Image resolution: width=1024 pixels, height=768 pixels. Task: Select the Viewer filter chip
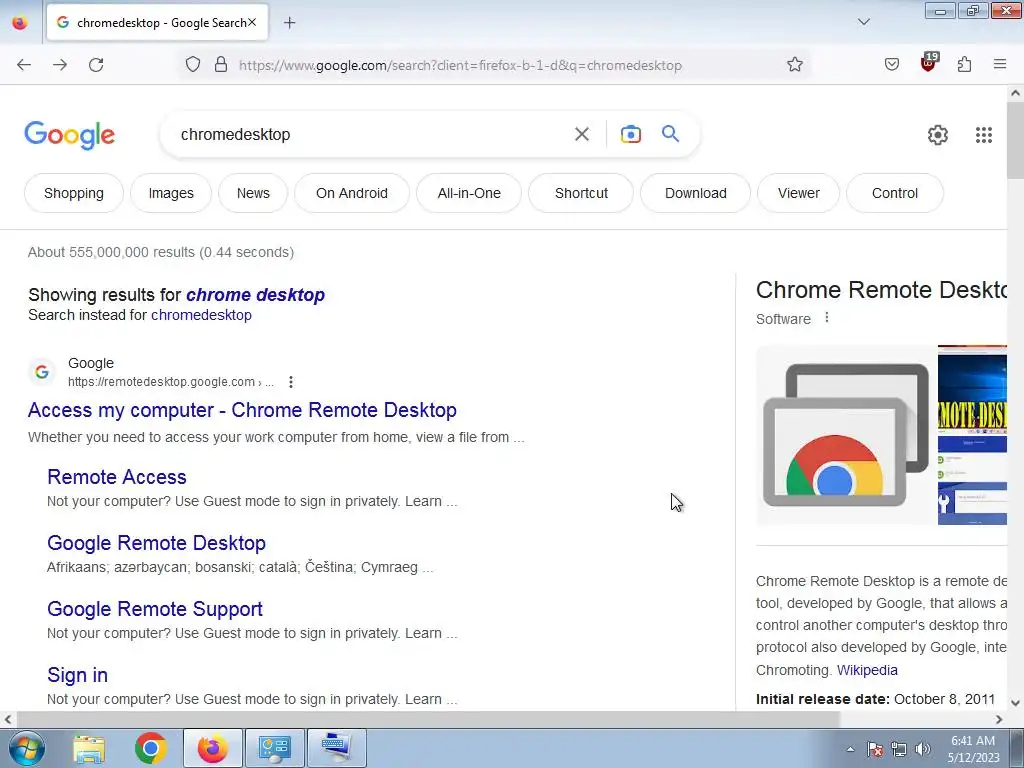[x=799, y=193]
